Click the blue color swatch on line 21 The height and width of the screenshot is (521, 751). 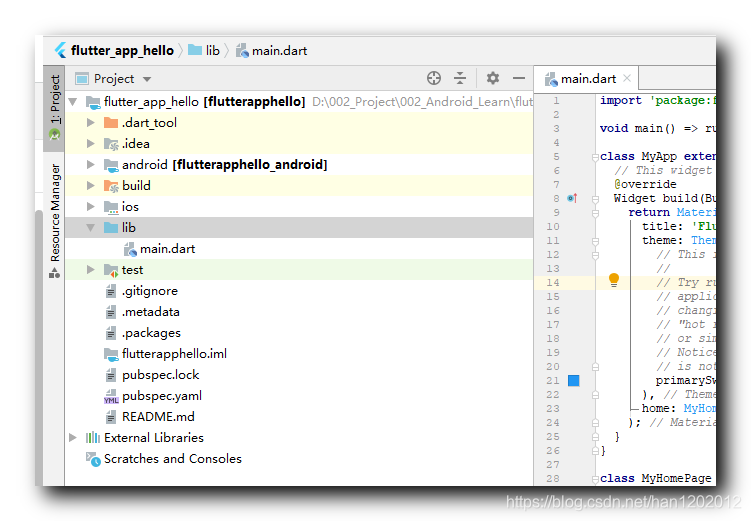point(573,380)
